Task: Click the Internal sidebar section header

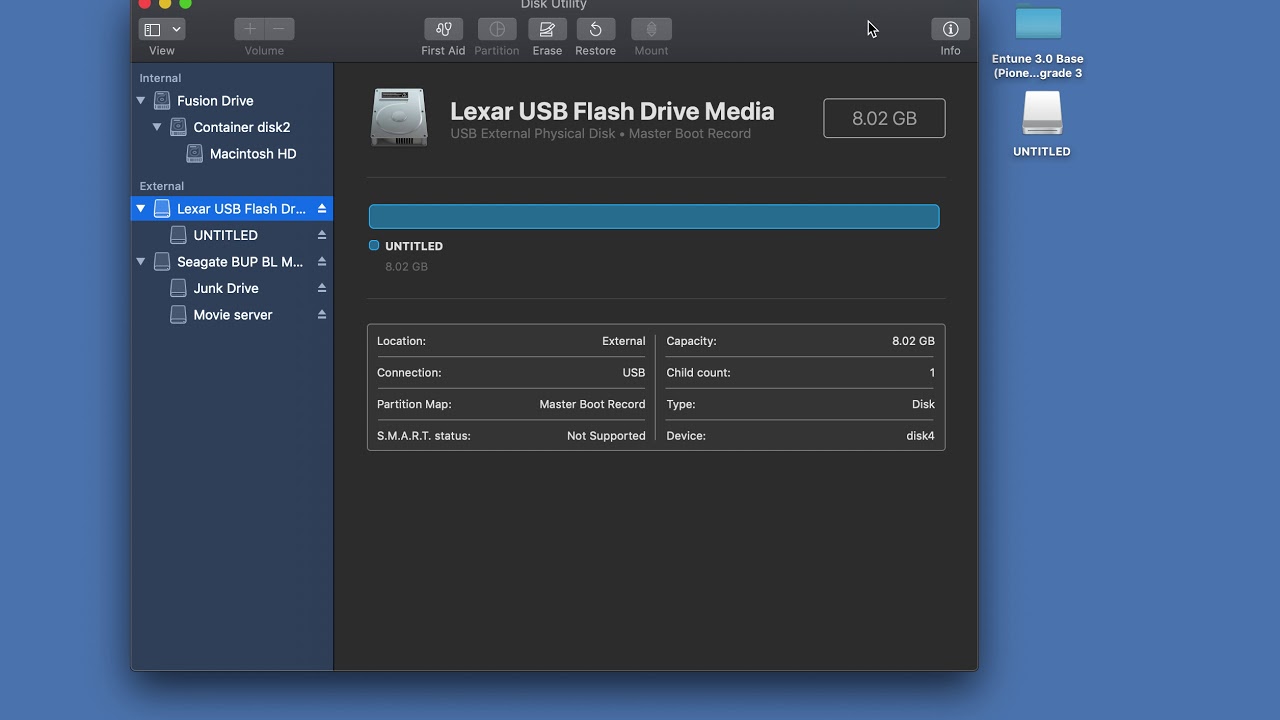Action: coord(160,78)
